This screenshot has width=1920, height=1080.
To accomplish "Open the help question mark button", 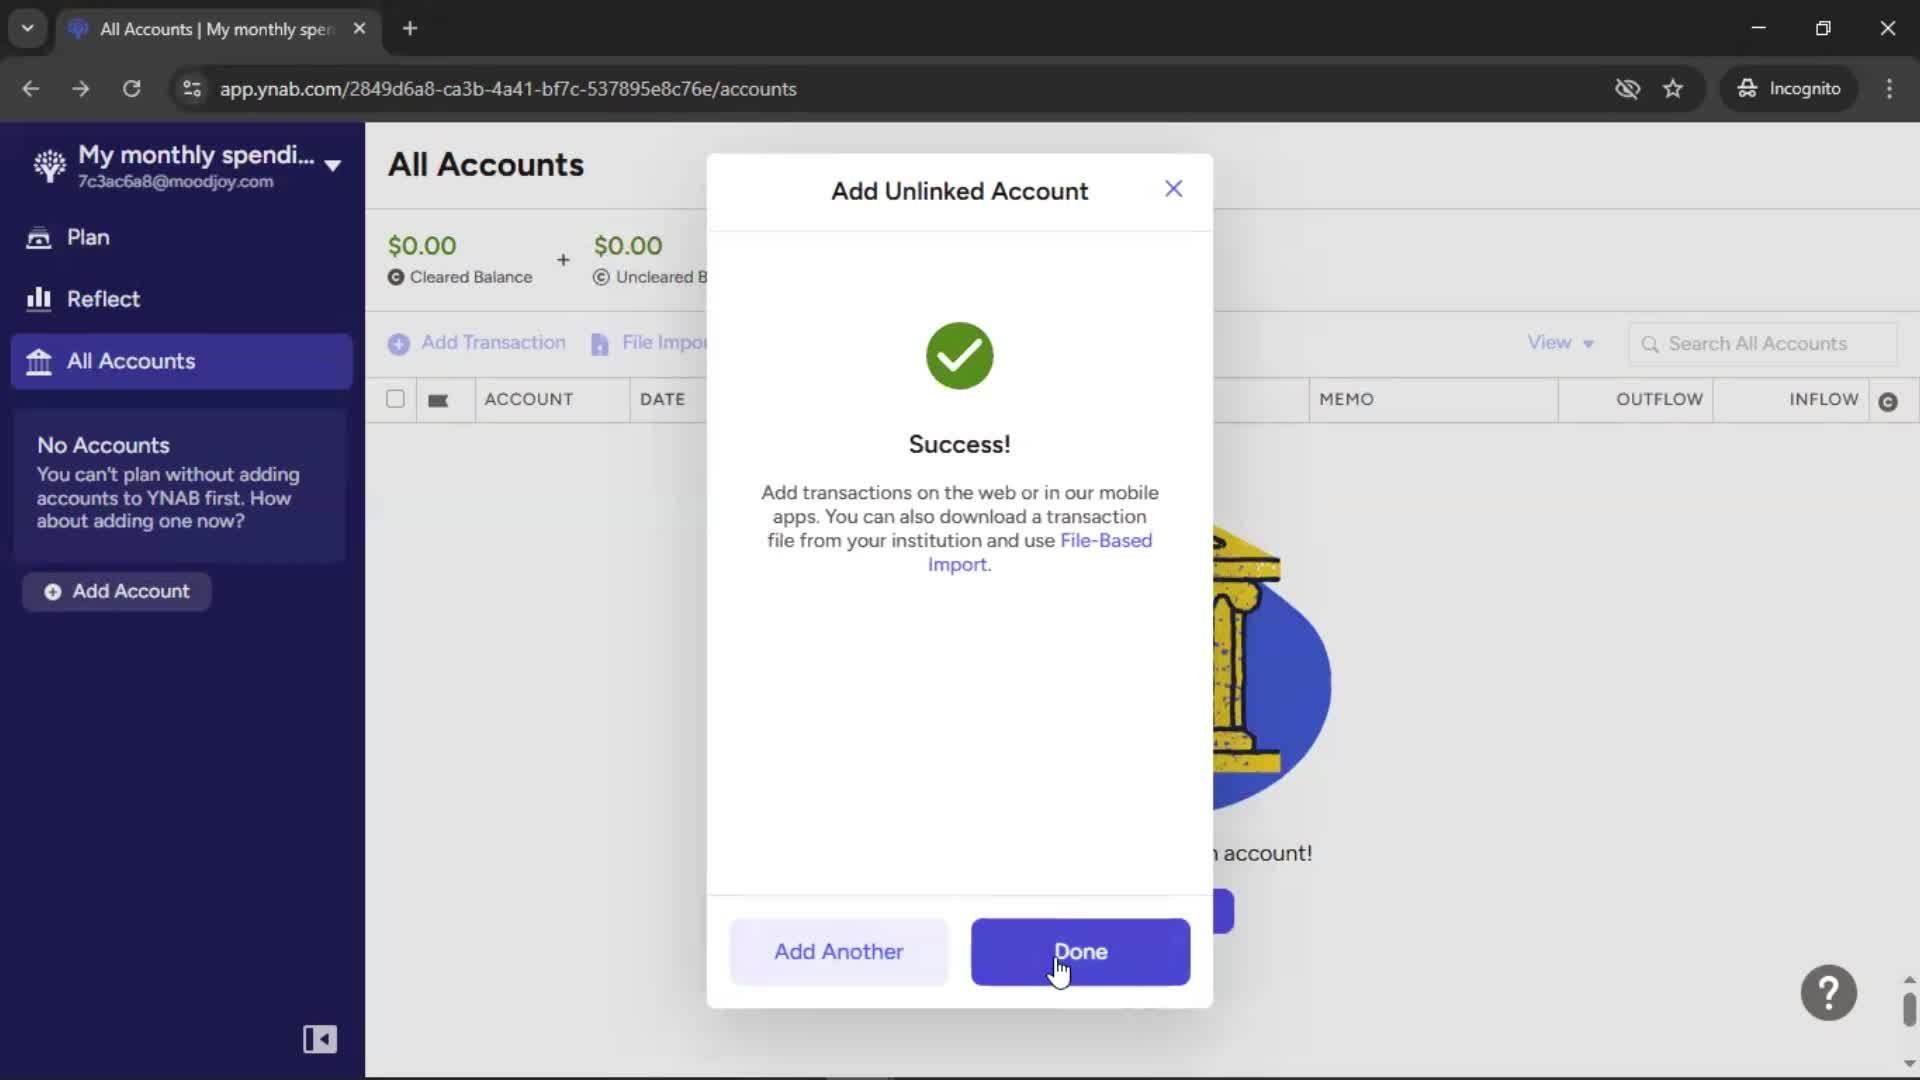I will (1828, 992).
